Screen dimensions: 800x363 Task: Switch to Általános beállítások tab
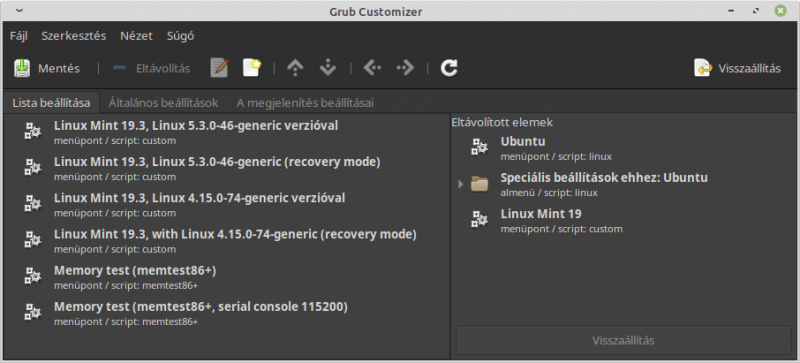point(163,103)
